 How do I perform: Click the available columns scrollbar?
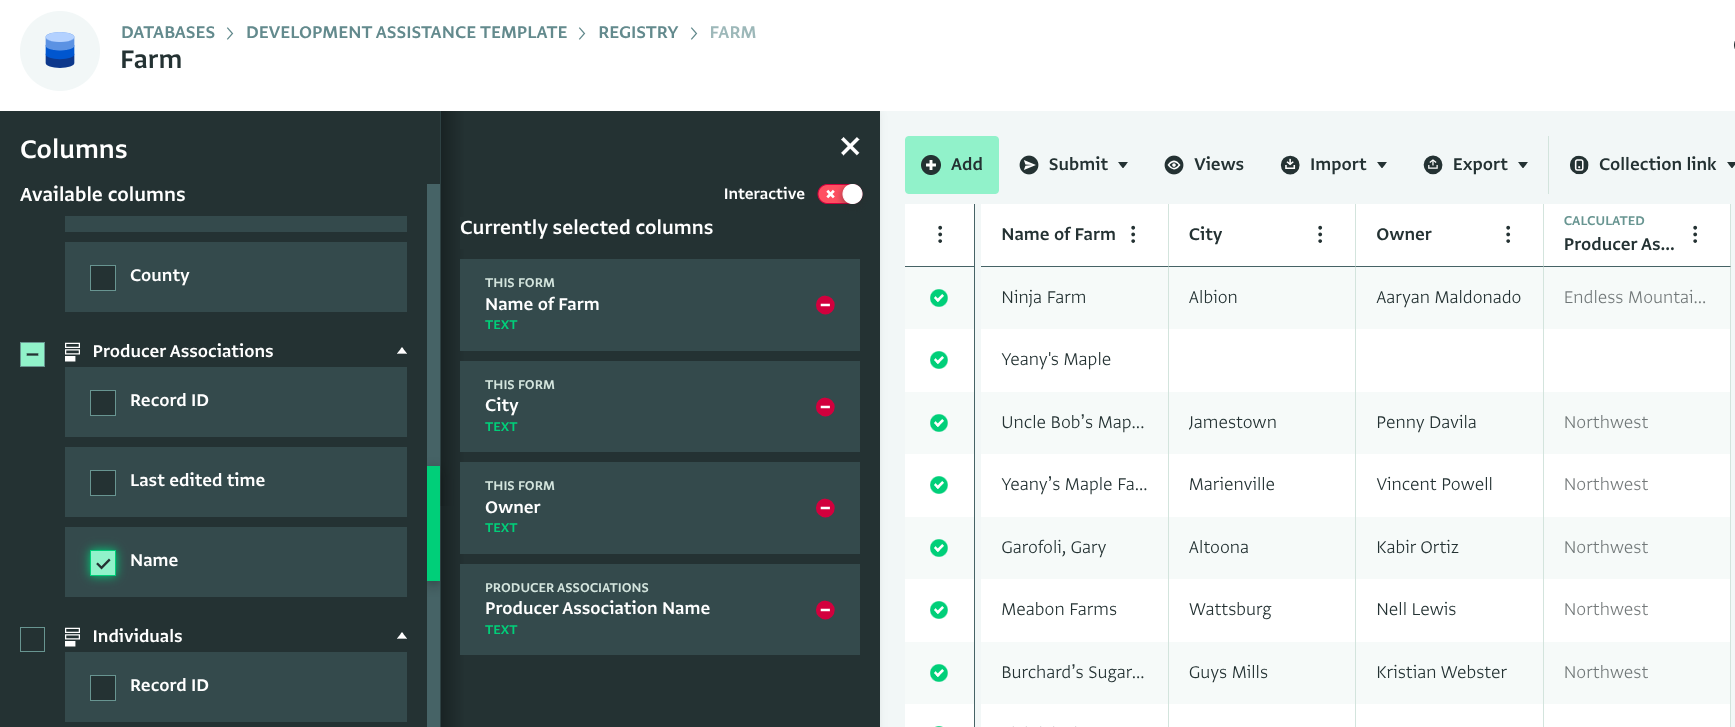[433, 523]
